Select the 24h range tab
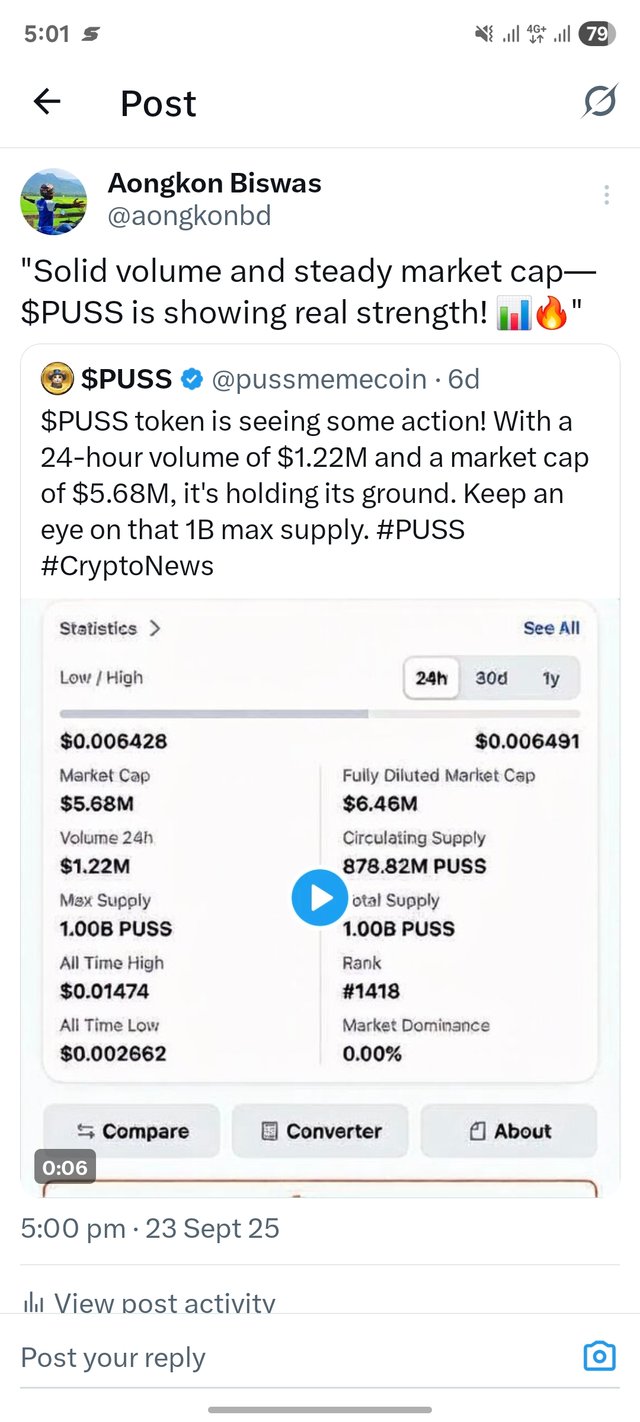640x1422 pixels. point(431,678)
